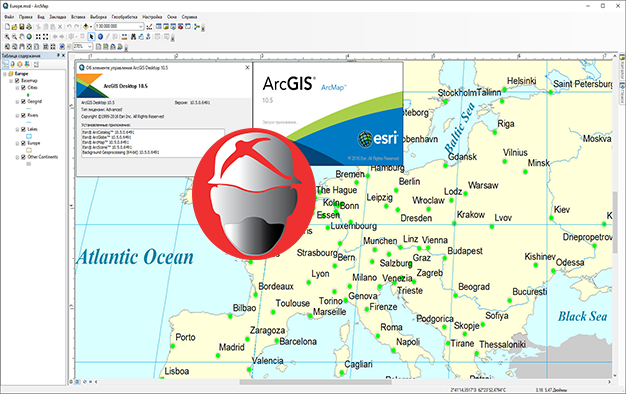Click the Undo arrow icon
The image size is (626, 394).
point(69,27)
